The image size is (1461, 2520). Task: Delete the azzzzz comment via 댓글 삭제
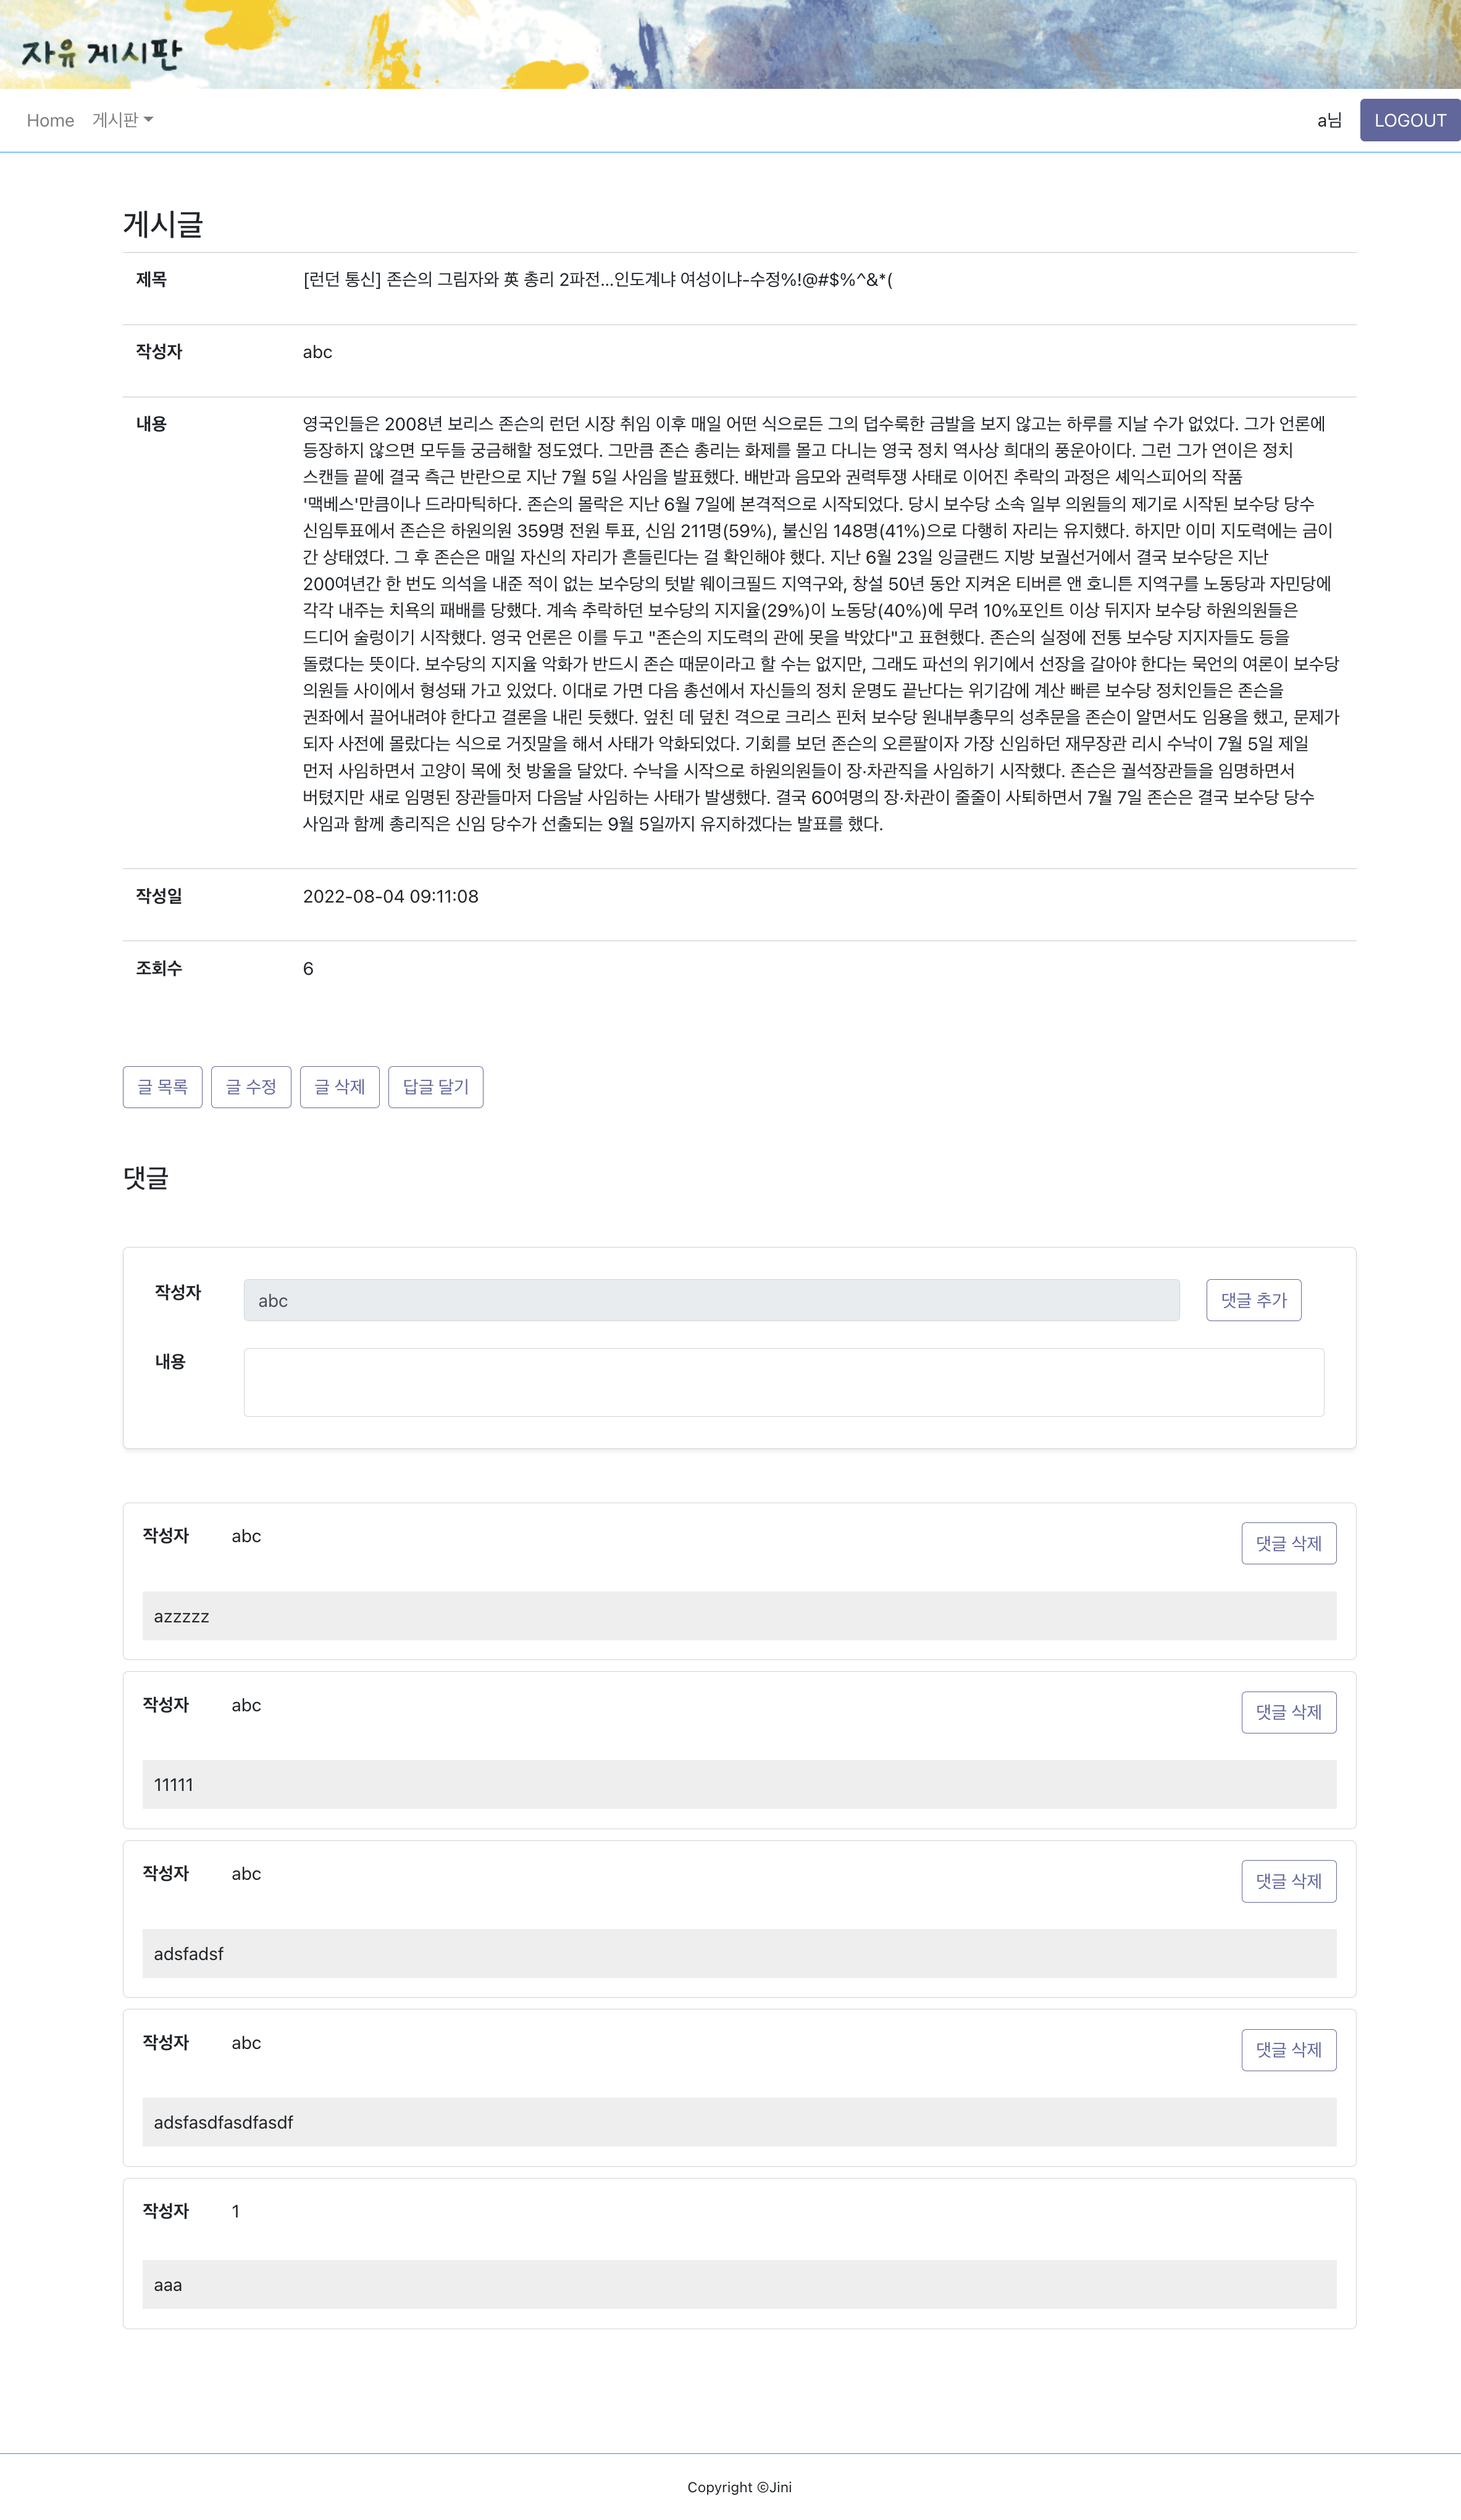(x=1288, y=1543)
